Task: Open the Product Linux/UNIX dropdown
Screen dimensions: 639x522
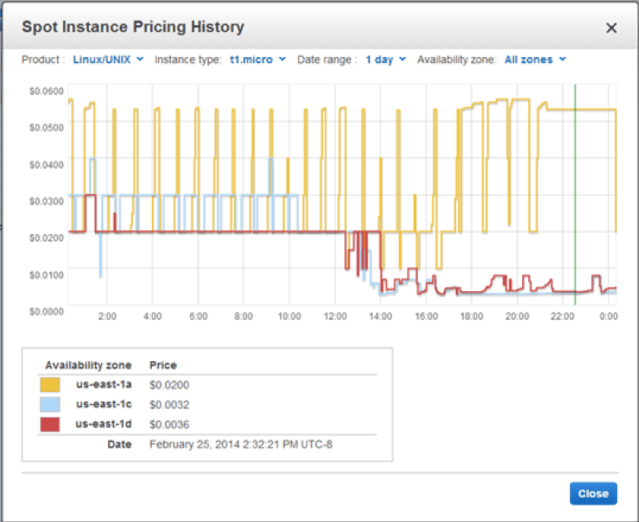Action: [108, 59]
